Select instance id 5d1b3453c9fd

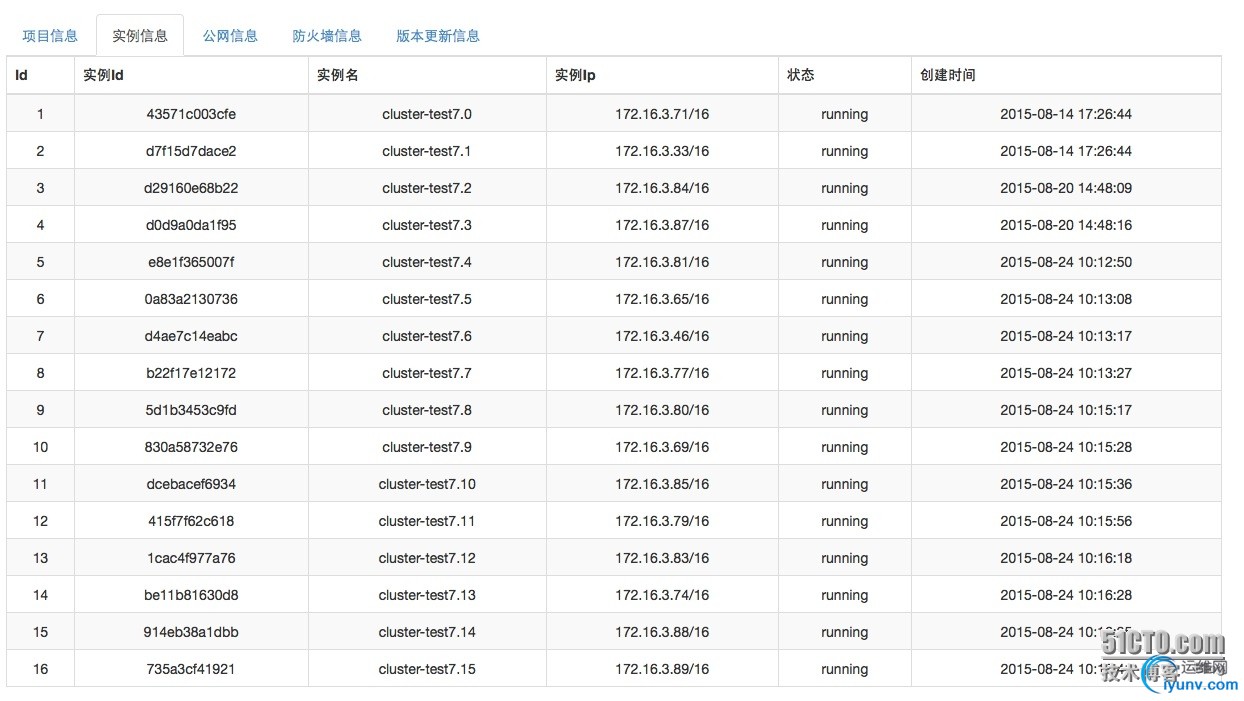(191, 410)
